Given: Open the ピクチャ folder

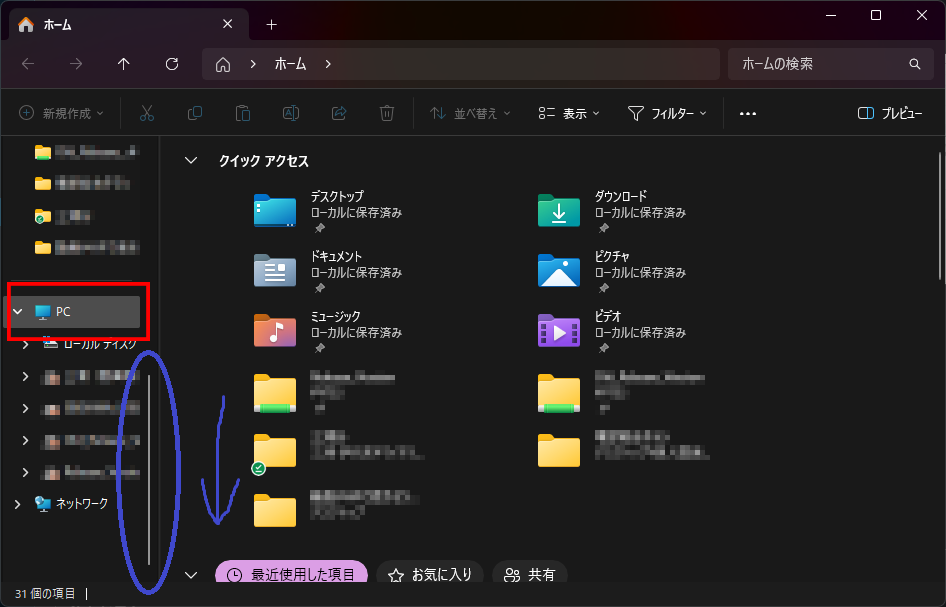Looking at the screenshot, I should click(558, 270).
